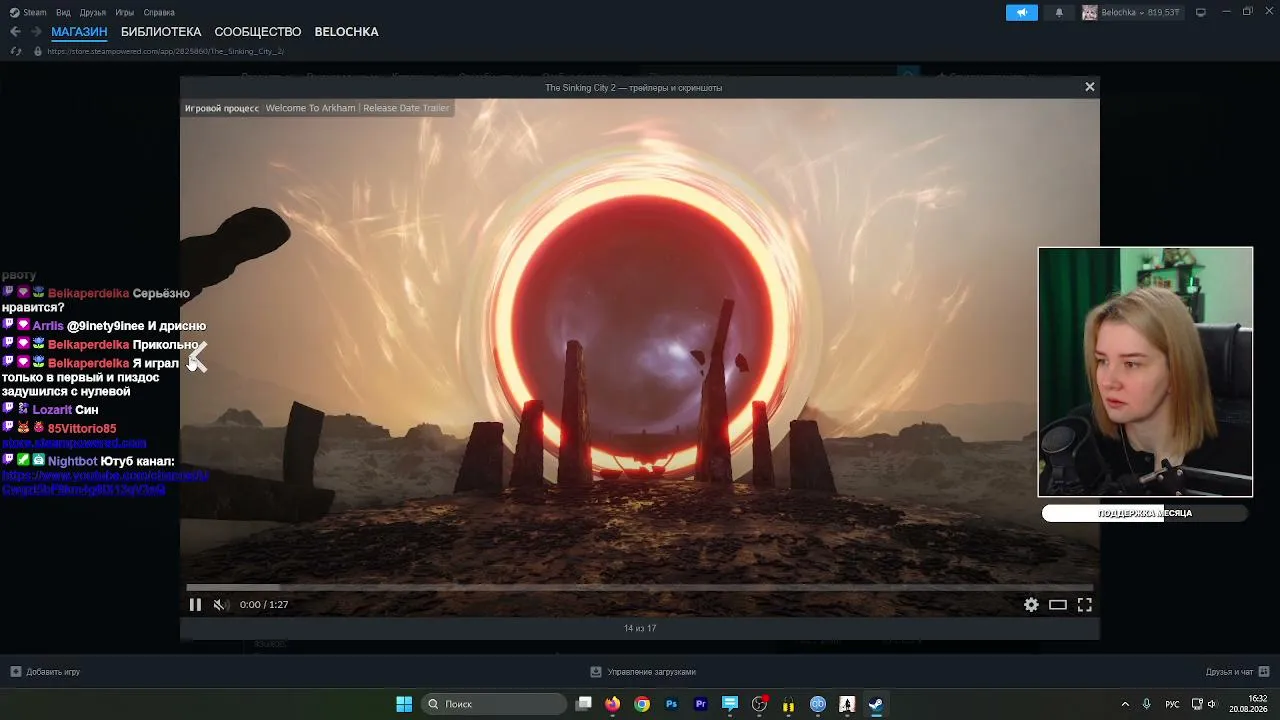Click username Belkaperdelka on the 'Серьёзно' message
Screen dimensions: 1280x720
pyautogui.click(x=89, y=293)
